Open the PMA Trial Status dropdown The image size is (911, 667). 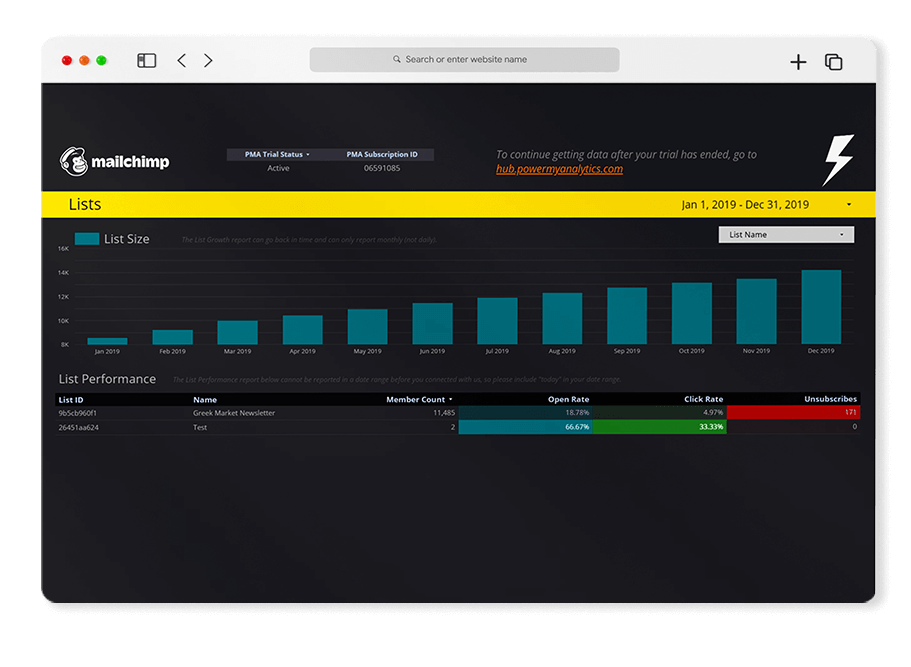coord(277,154)
